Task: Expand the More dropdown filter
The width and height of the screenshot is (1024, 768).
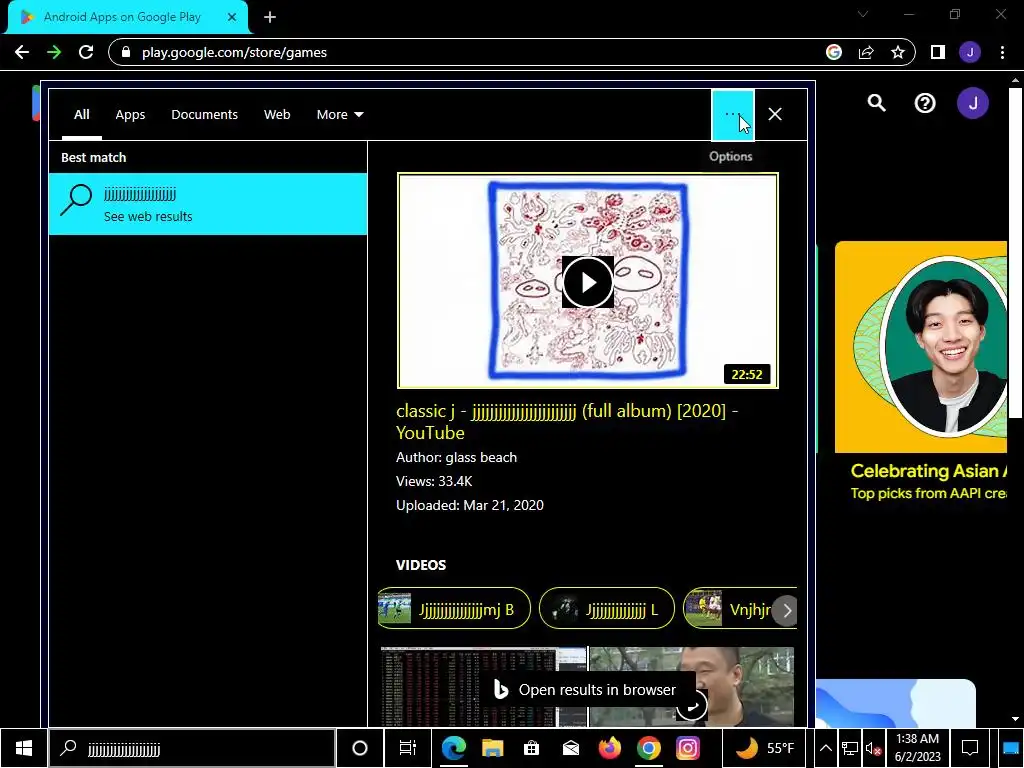Action: click(340, 114)
